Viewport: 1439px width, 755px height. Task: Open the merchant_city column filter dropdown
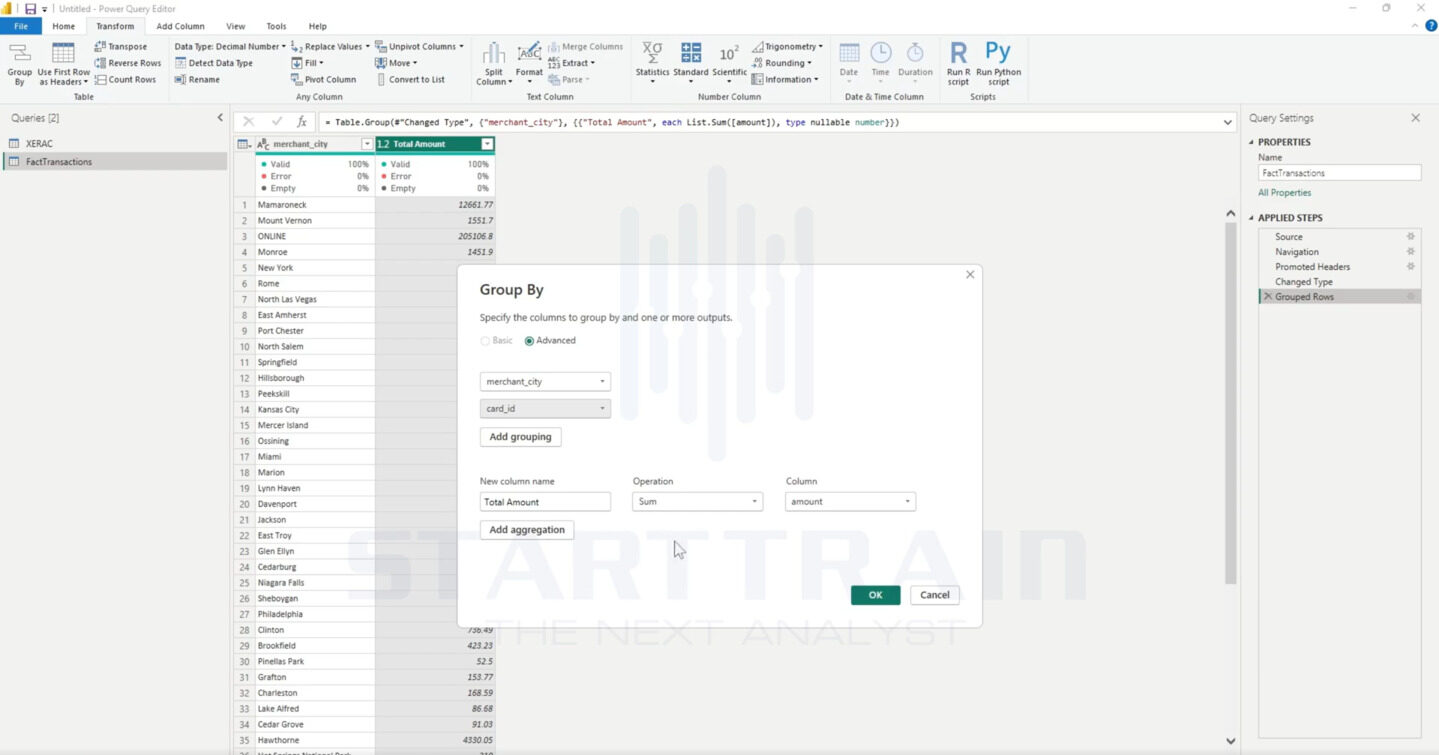click(x=367, y=144)
